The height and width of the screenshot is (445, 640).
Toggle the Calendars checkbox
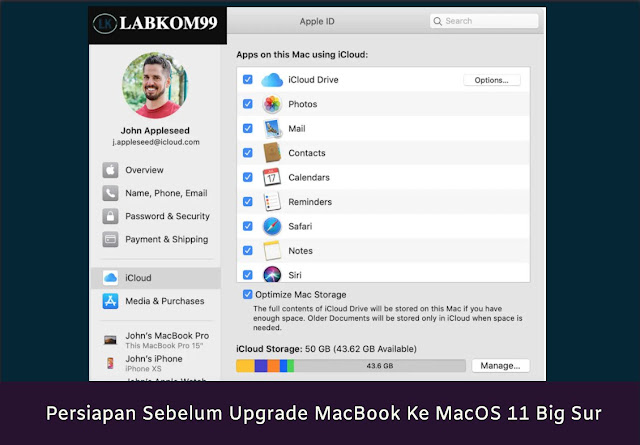[x=248, y=177]
